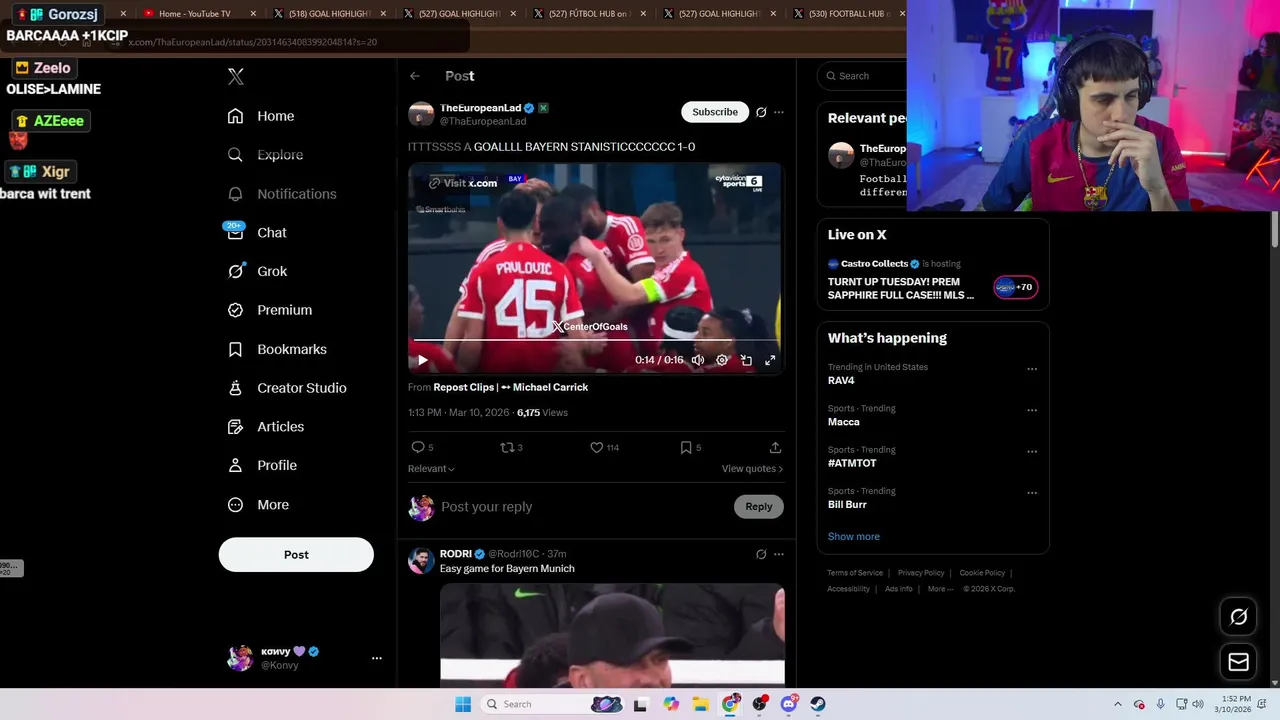Subscribe to TheEuropeanLad

pos(715,112)
